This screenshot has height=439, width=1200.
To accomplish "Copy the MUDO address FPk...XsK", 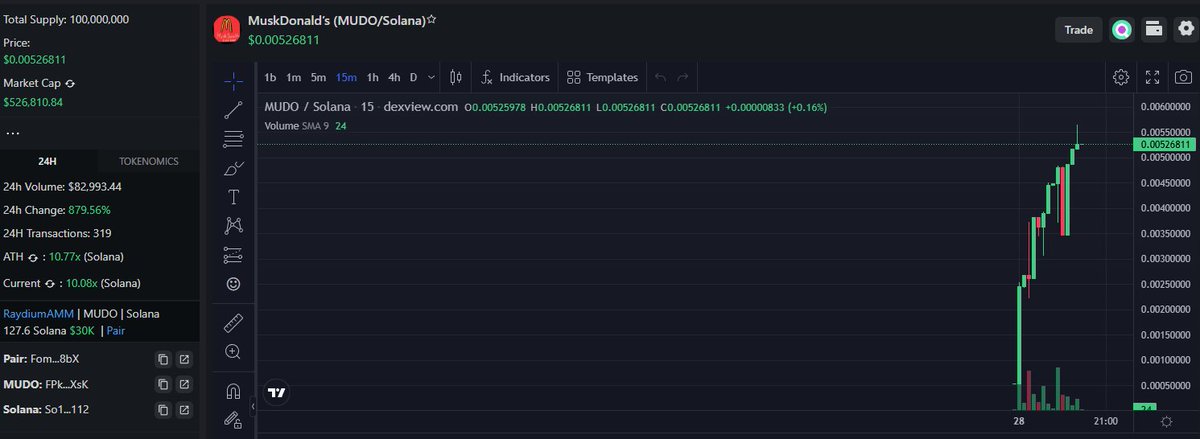I will tap(163, 384).
